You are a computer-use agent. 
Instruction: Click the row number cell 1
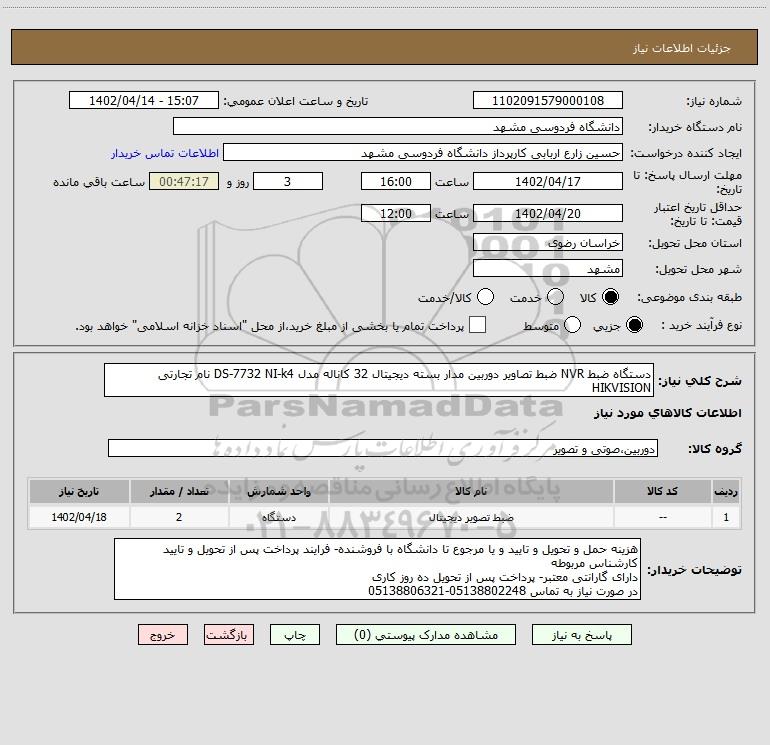pyautogui.click(x=726, y=518)
